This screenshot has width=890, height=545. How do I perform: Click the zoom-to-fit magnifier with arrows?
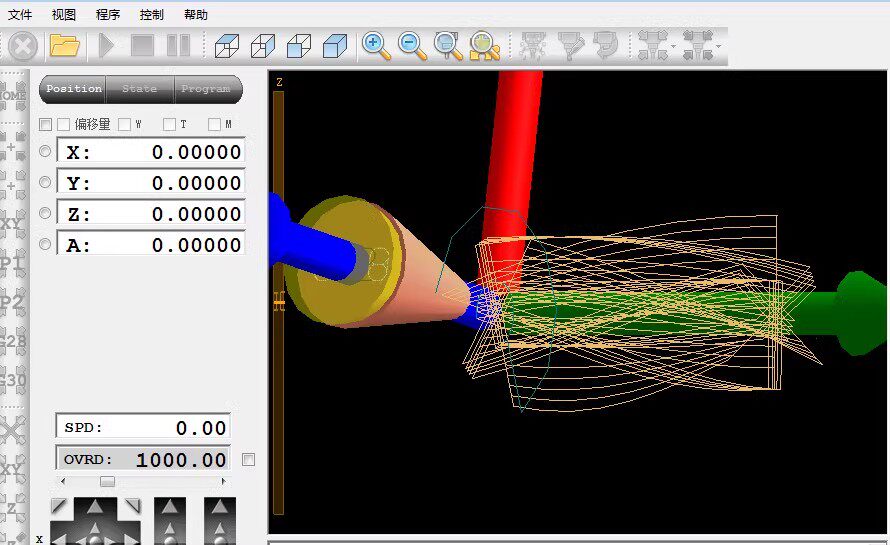(x=484, y=45)
